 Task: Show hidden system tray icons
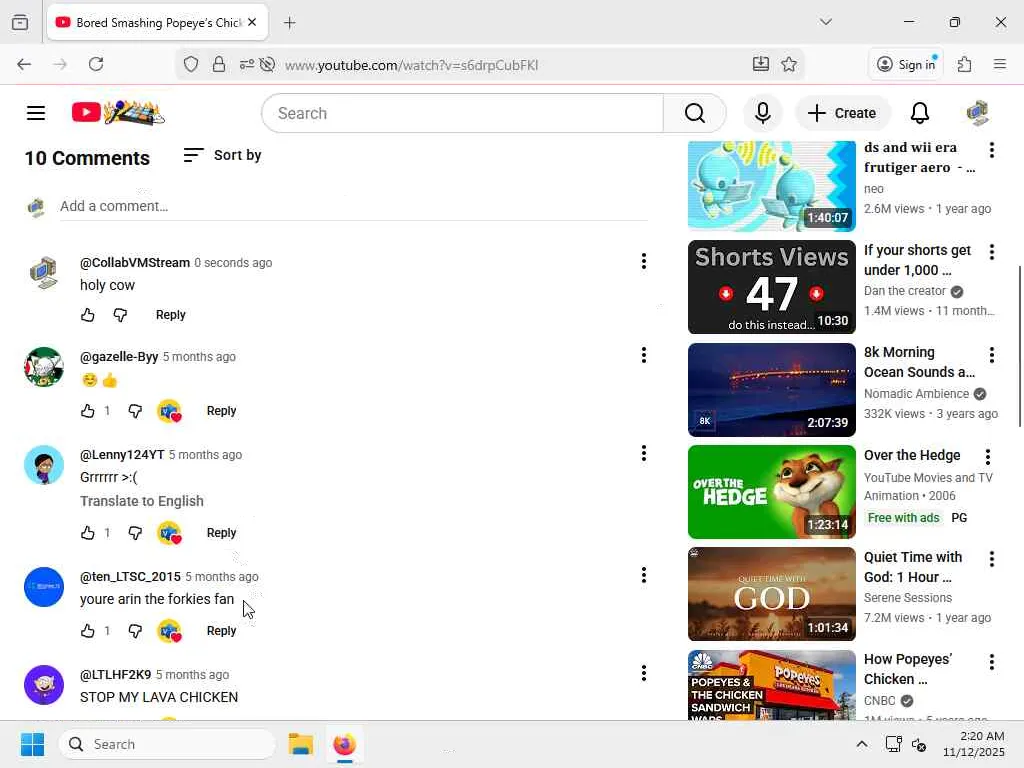click(x=862, y=744)
